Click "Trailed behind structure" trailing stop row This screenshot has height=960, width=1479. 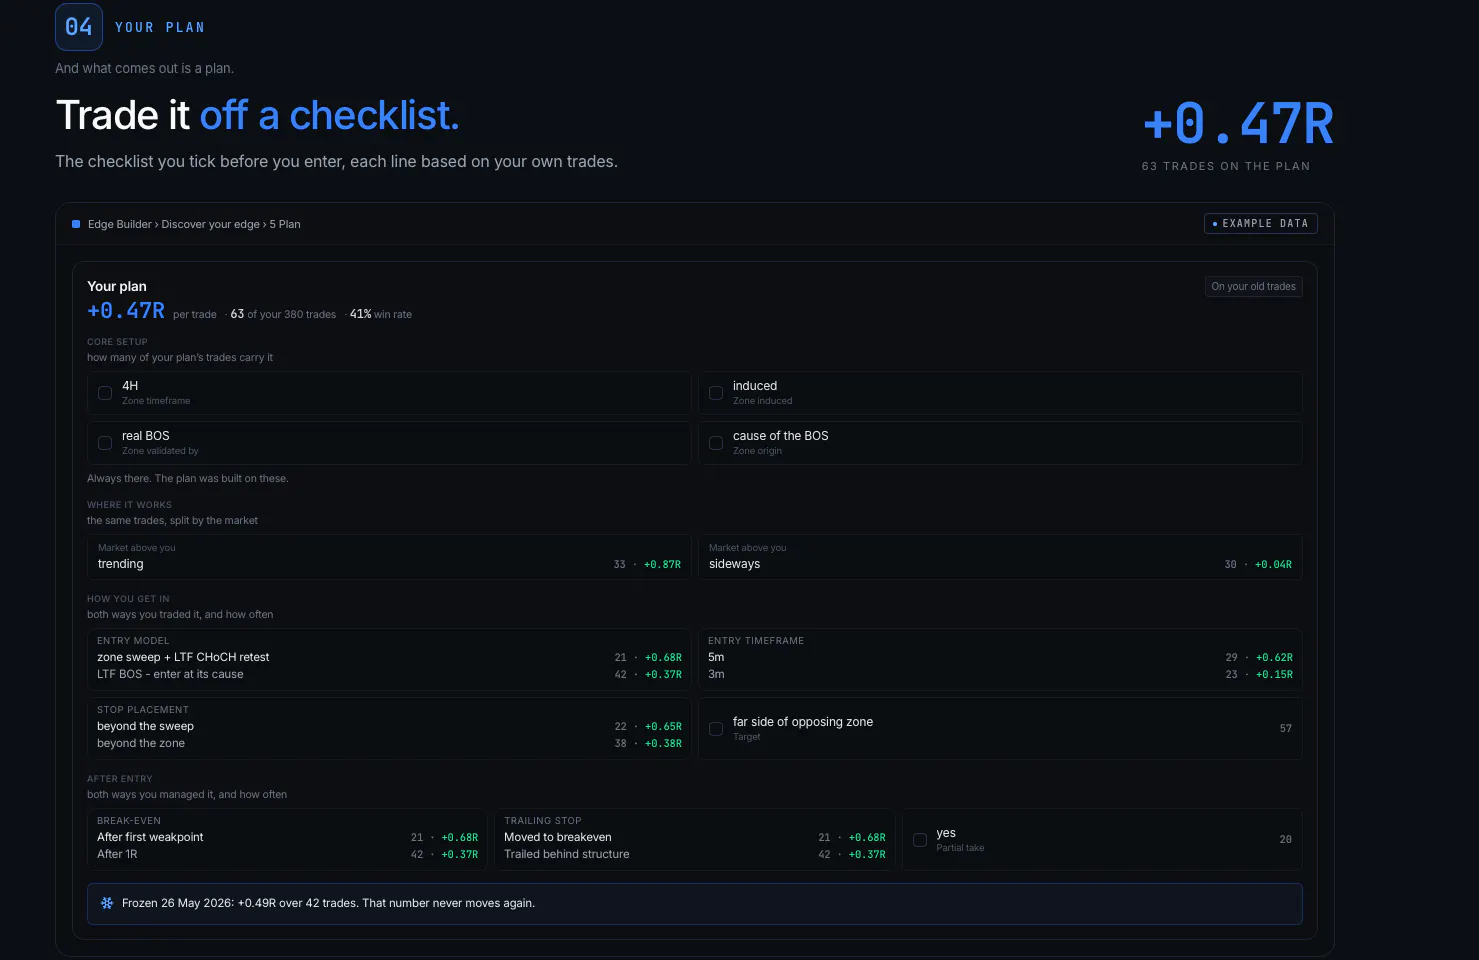695,854
